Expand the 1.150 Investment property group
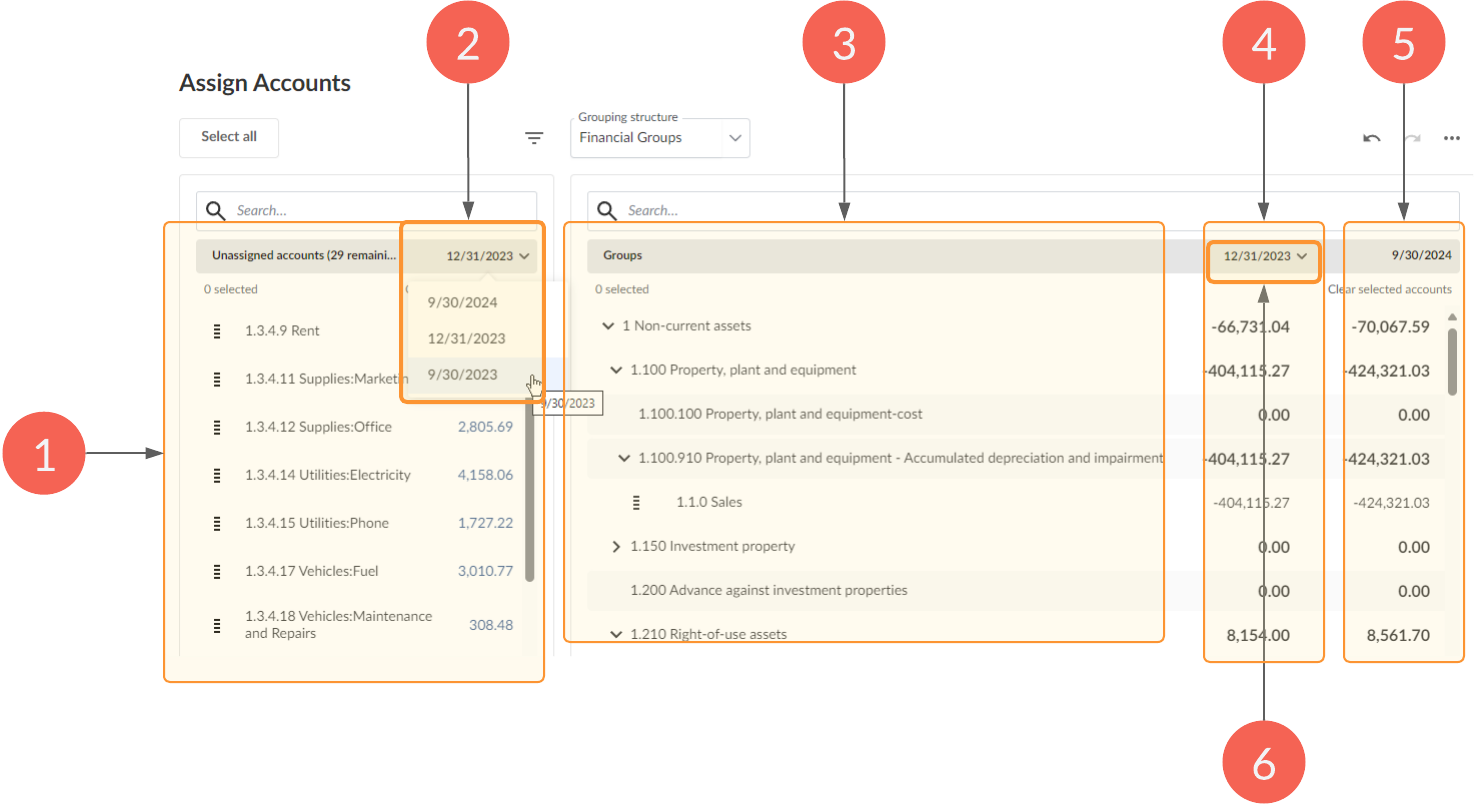Viewport: 1479px width, 807px height. click(x=617, y=546)
